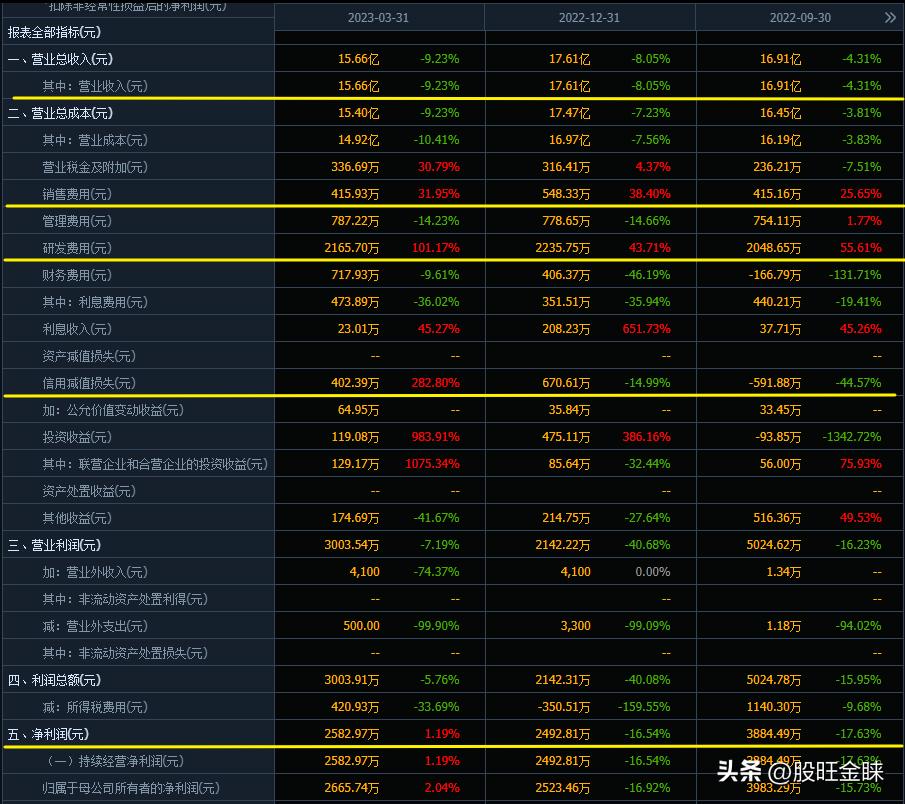
Task: Click the -350.51万 income tax value
Action: pos(563,707)
